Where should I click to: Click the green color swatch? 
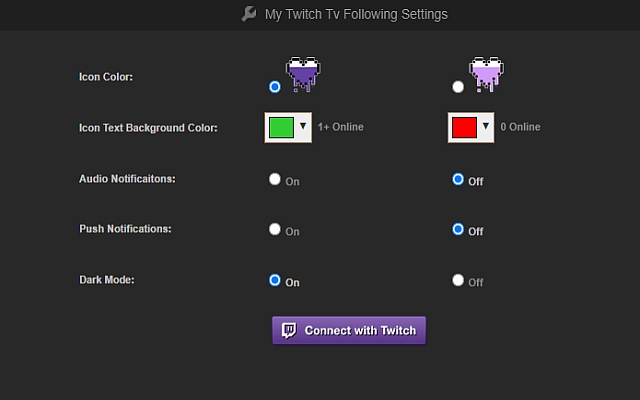(x=281, y=127)
